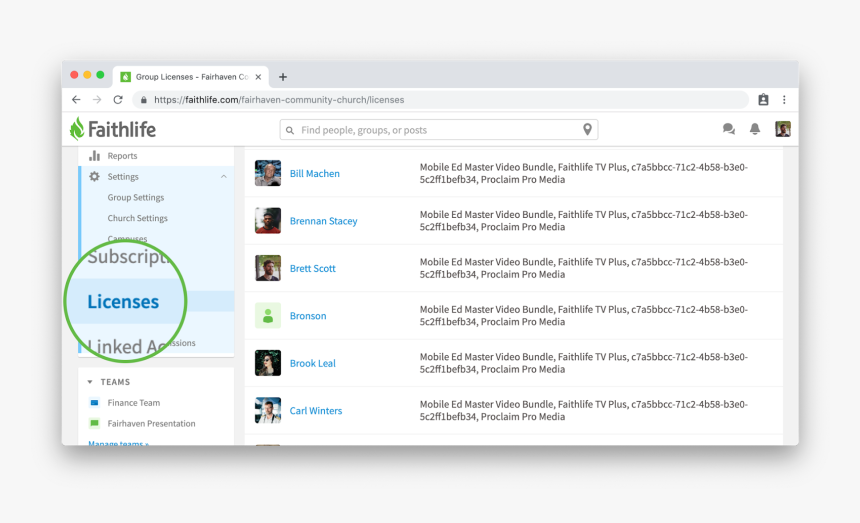
Task: Click in the Find people search field
Action: pos(439,130)
